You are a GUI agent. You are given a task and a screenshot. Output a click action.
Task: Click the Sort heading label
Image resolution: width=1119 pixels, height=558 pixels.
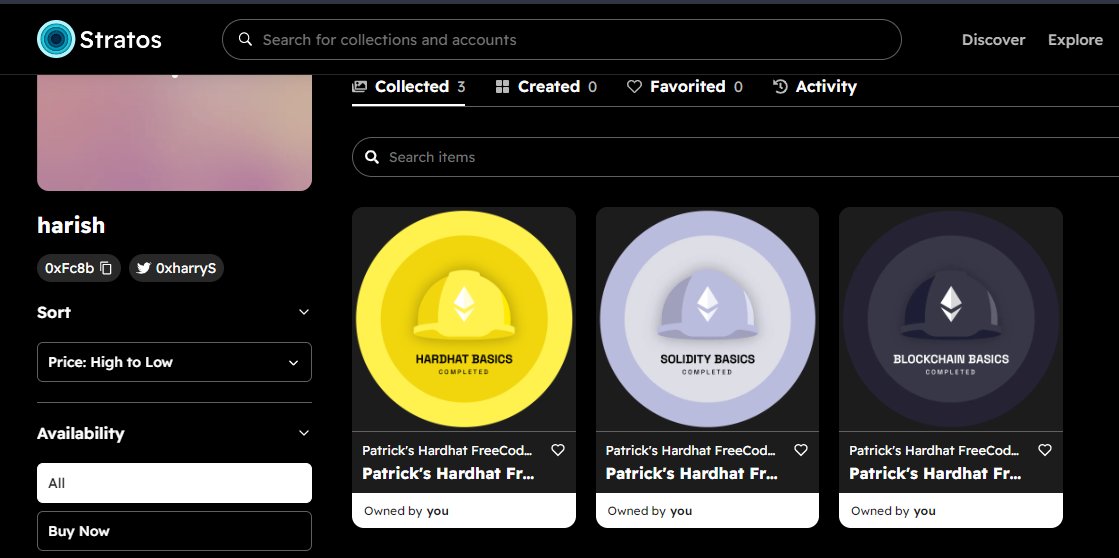(54, 313)
